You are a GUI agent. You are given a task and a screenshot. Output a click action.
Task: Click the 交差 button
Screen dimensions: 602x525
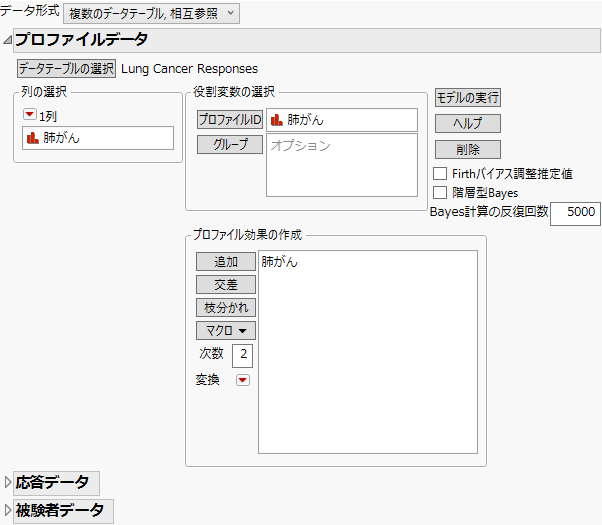coord(224,284)
